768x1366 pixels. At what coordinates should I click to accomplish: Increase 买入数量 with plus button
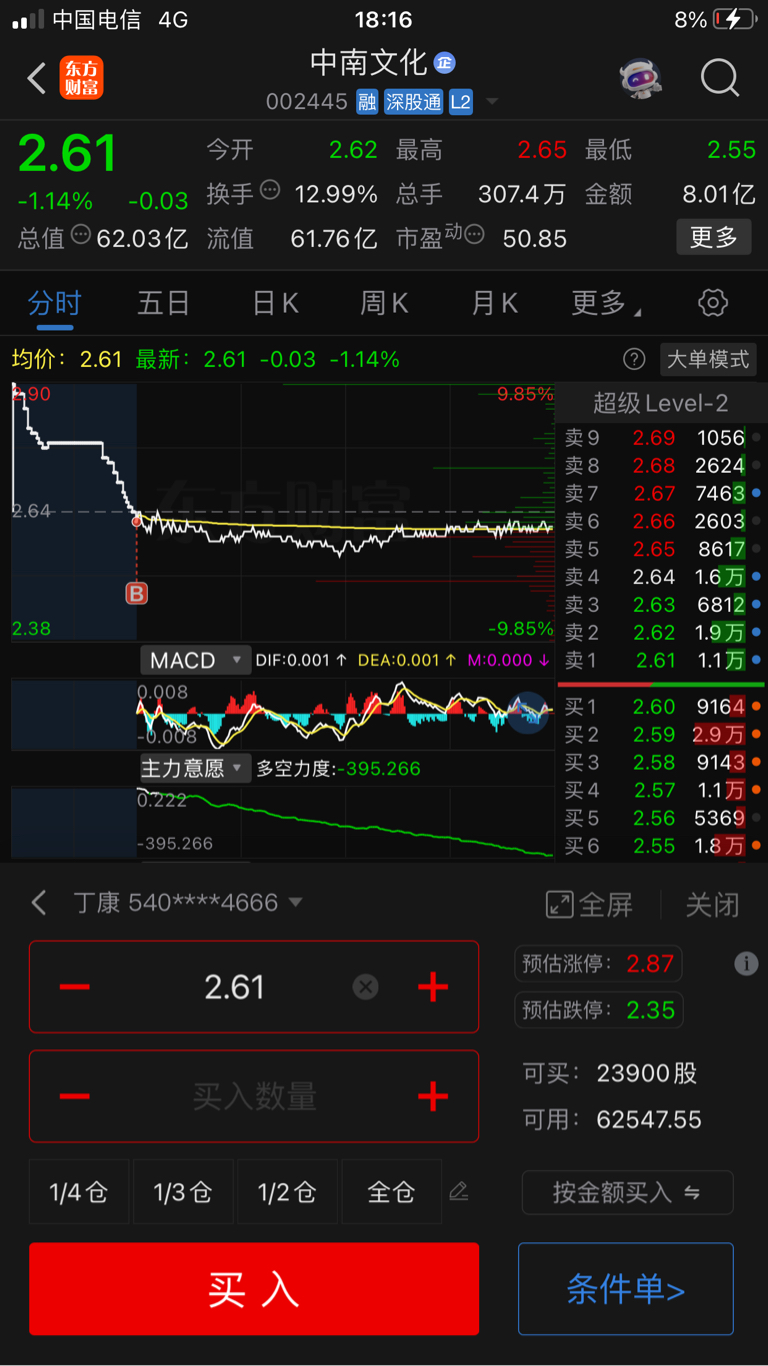tap(432, 1096)
